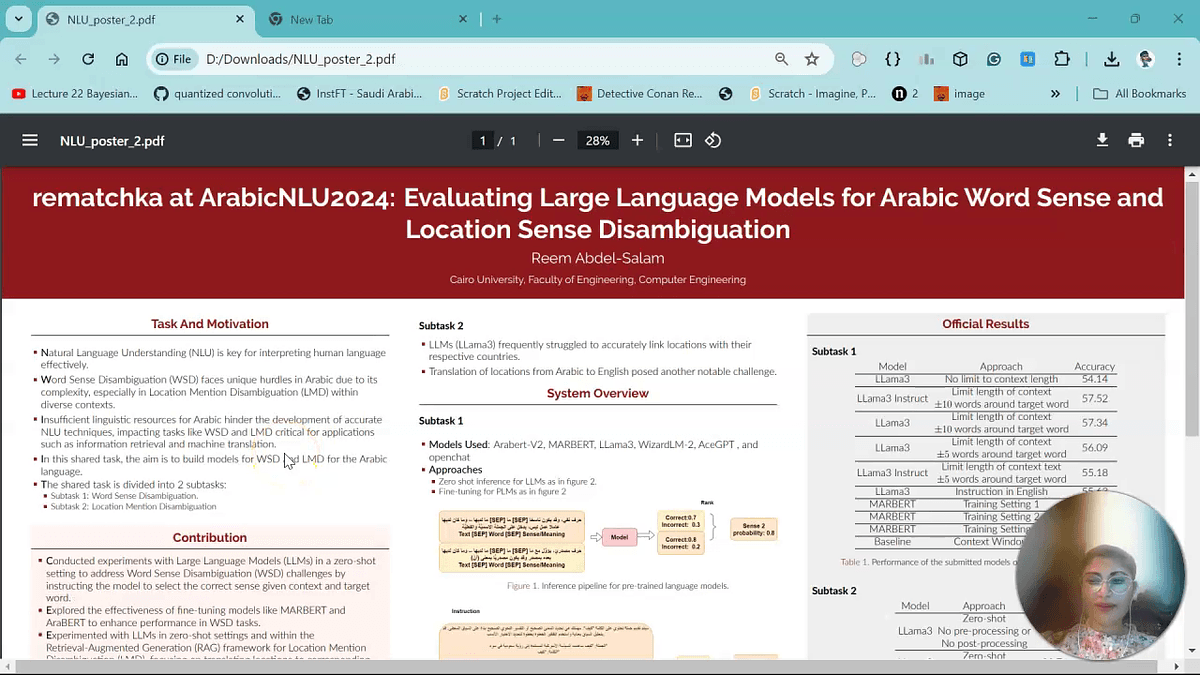Click the Contribution heading
The width and height of the screenshot is (1200, 675).
pos(210,537)
